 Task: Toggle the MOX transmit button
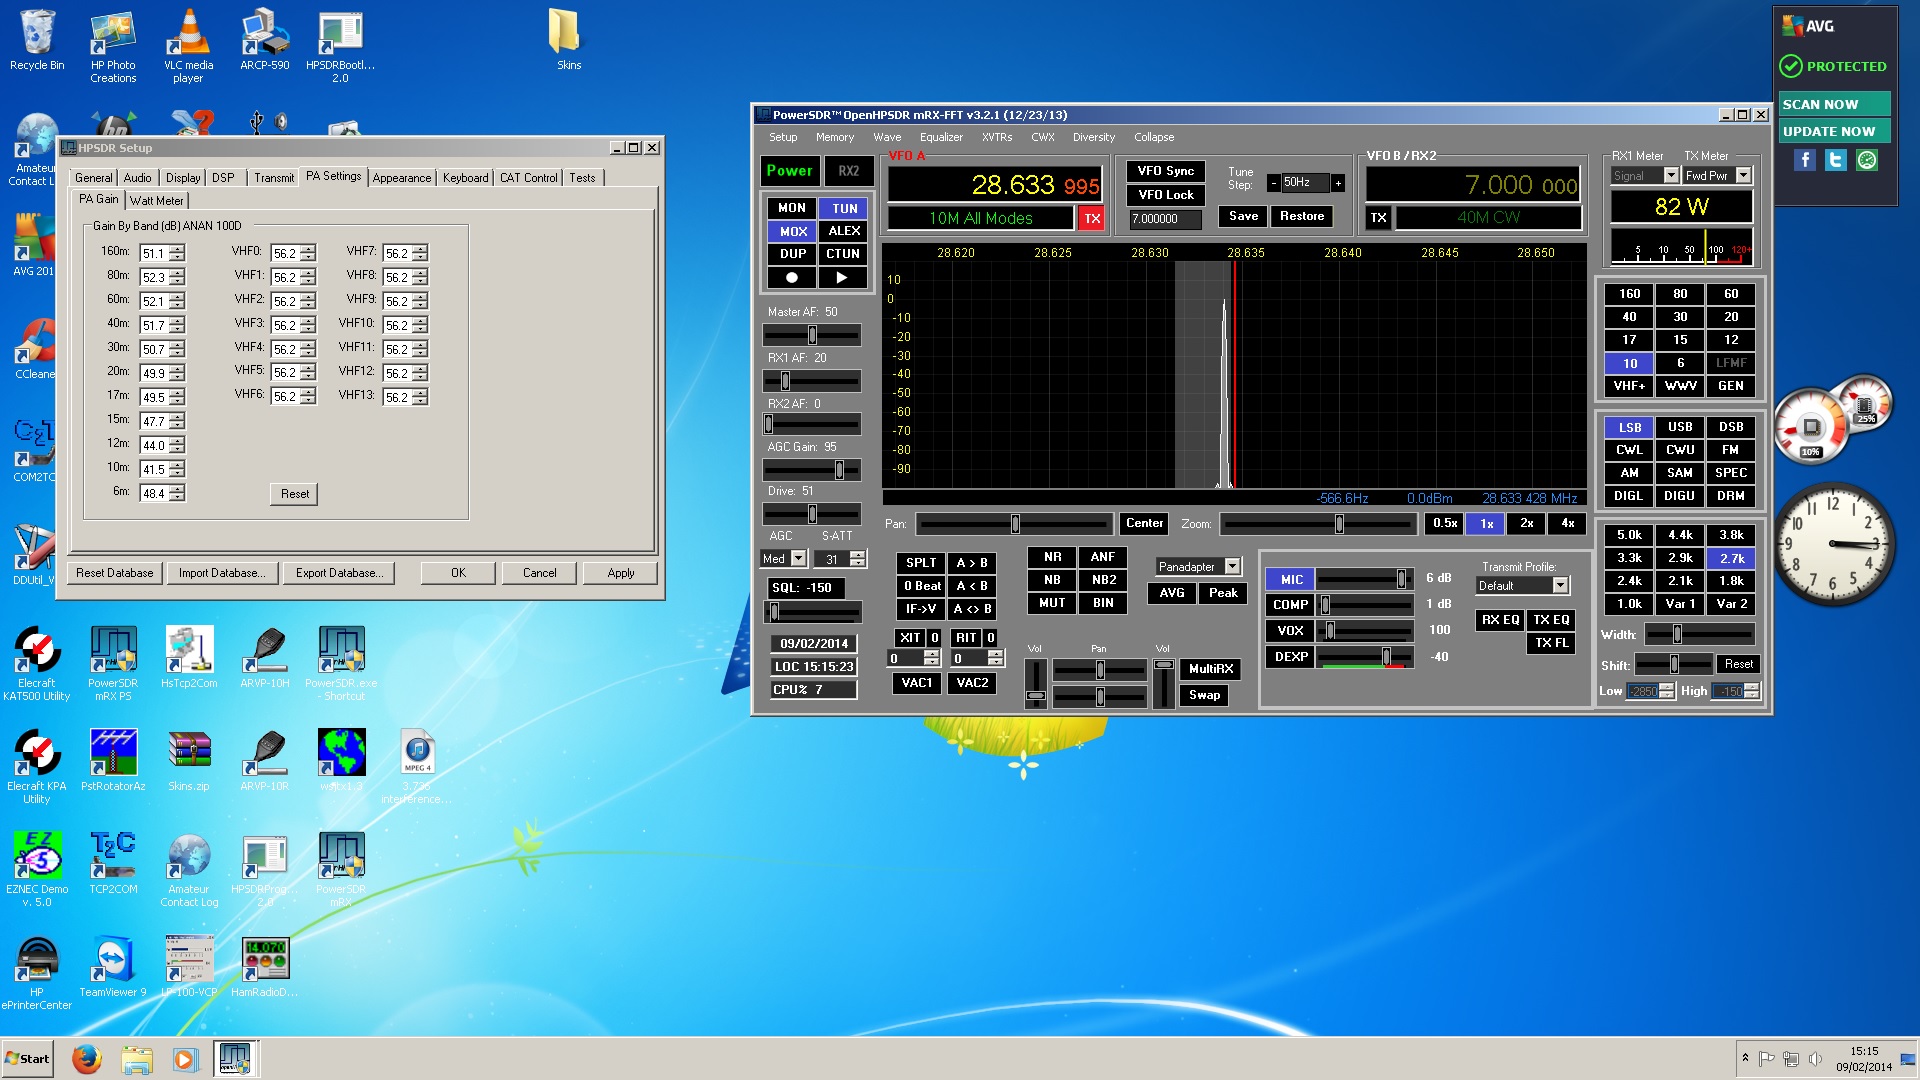(x=792, y=231)
